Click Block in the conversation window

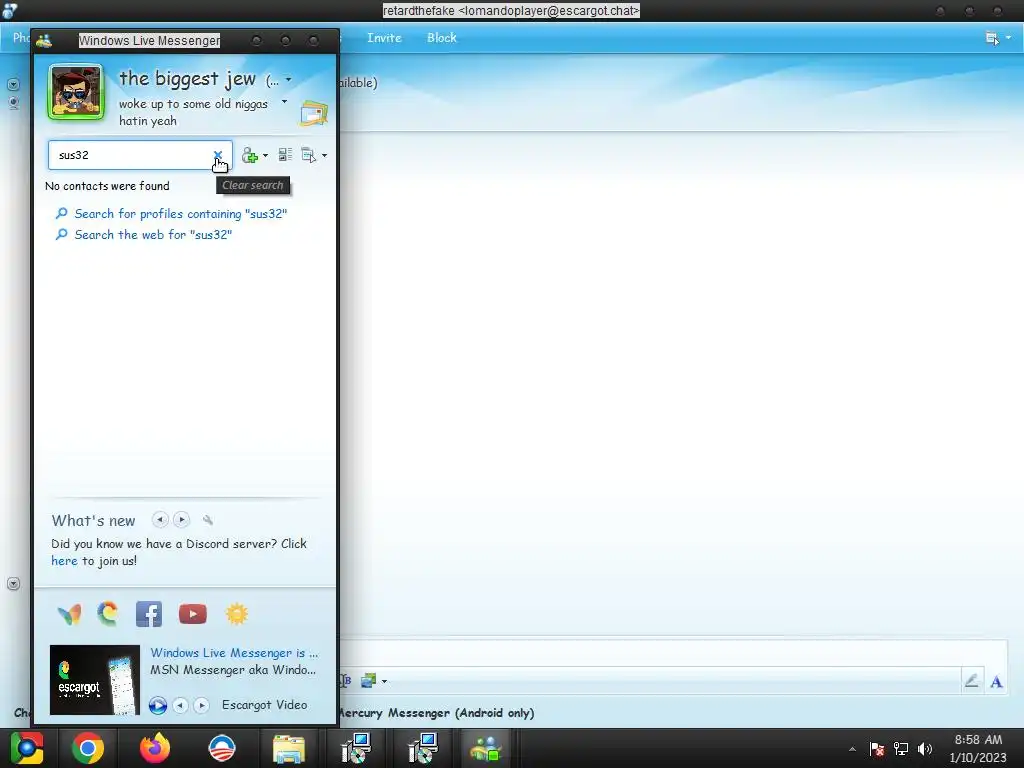(x=442, y=38)
